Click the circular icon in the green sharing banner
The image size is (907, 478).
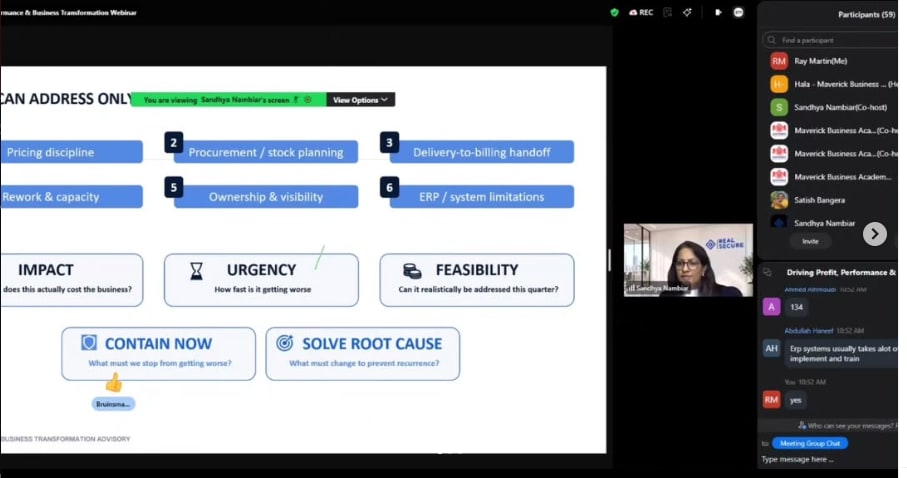click(308, 100)
